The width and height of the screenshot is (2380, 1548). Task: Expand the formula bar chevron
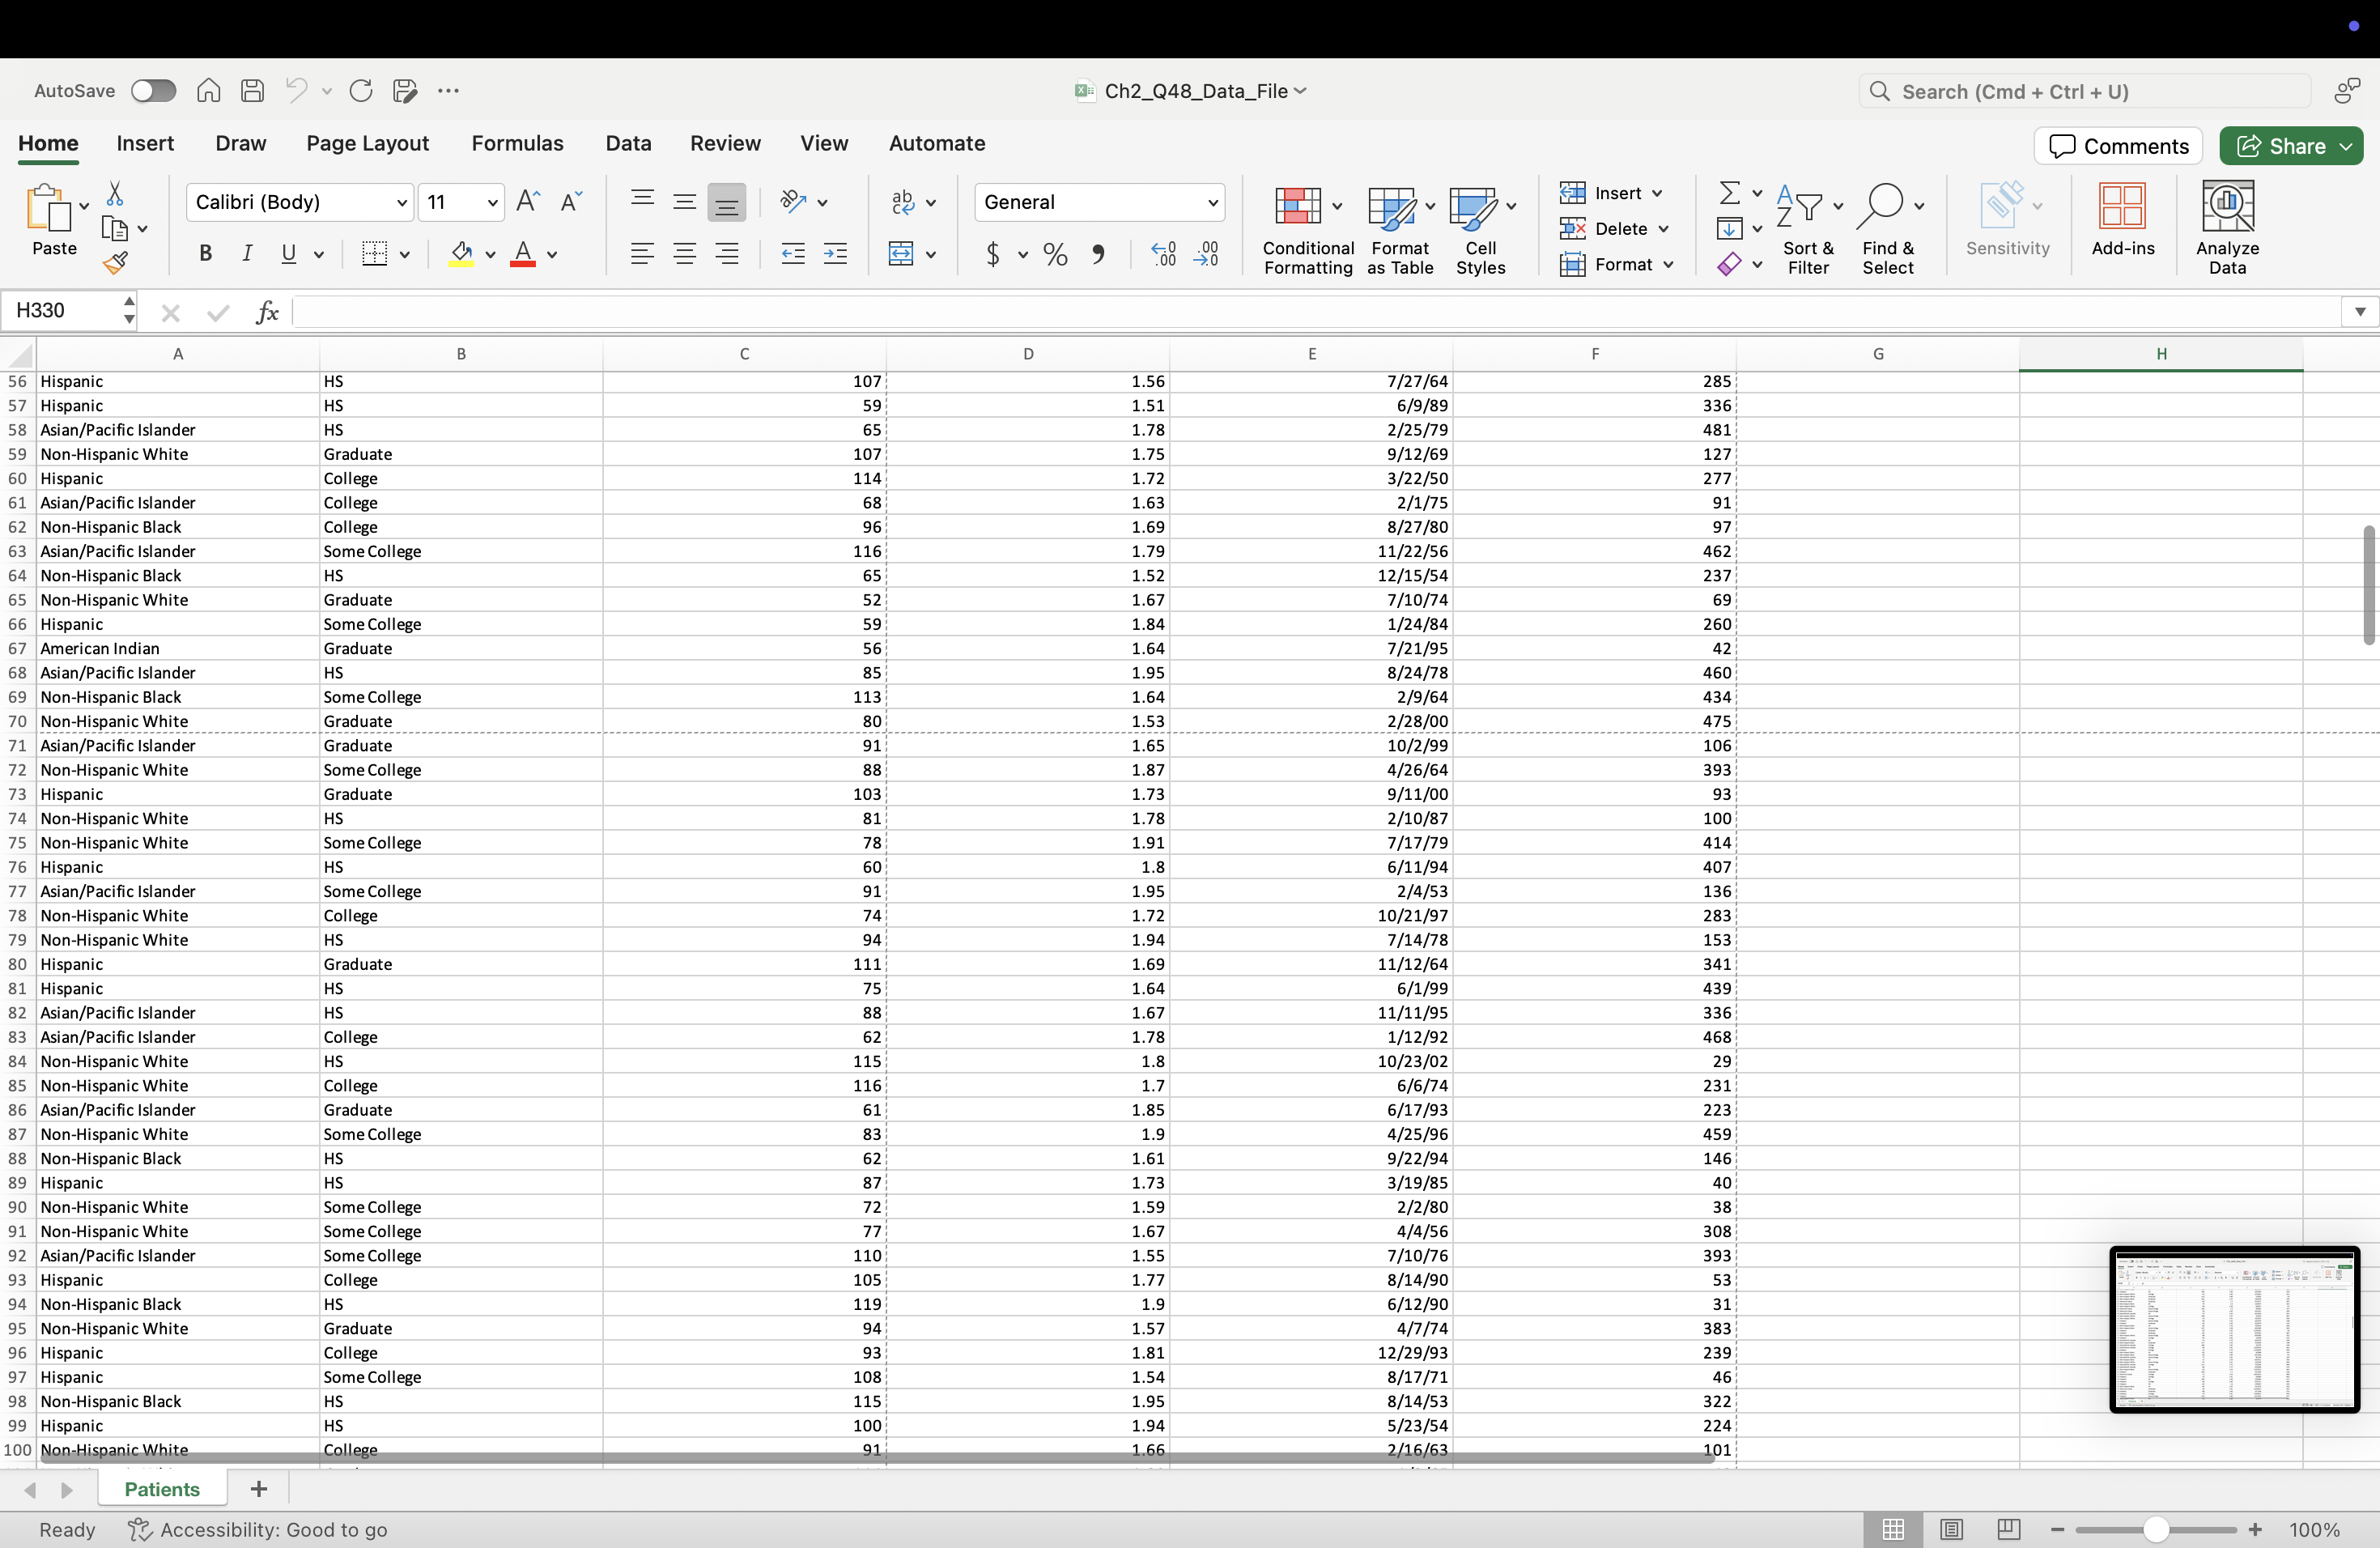[x=2359, y=312]
